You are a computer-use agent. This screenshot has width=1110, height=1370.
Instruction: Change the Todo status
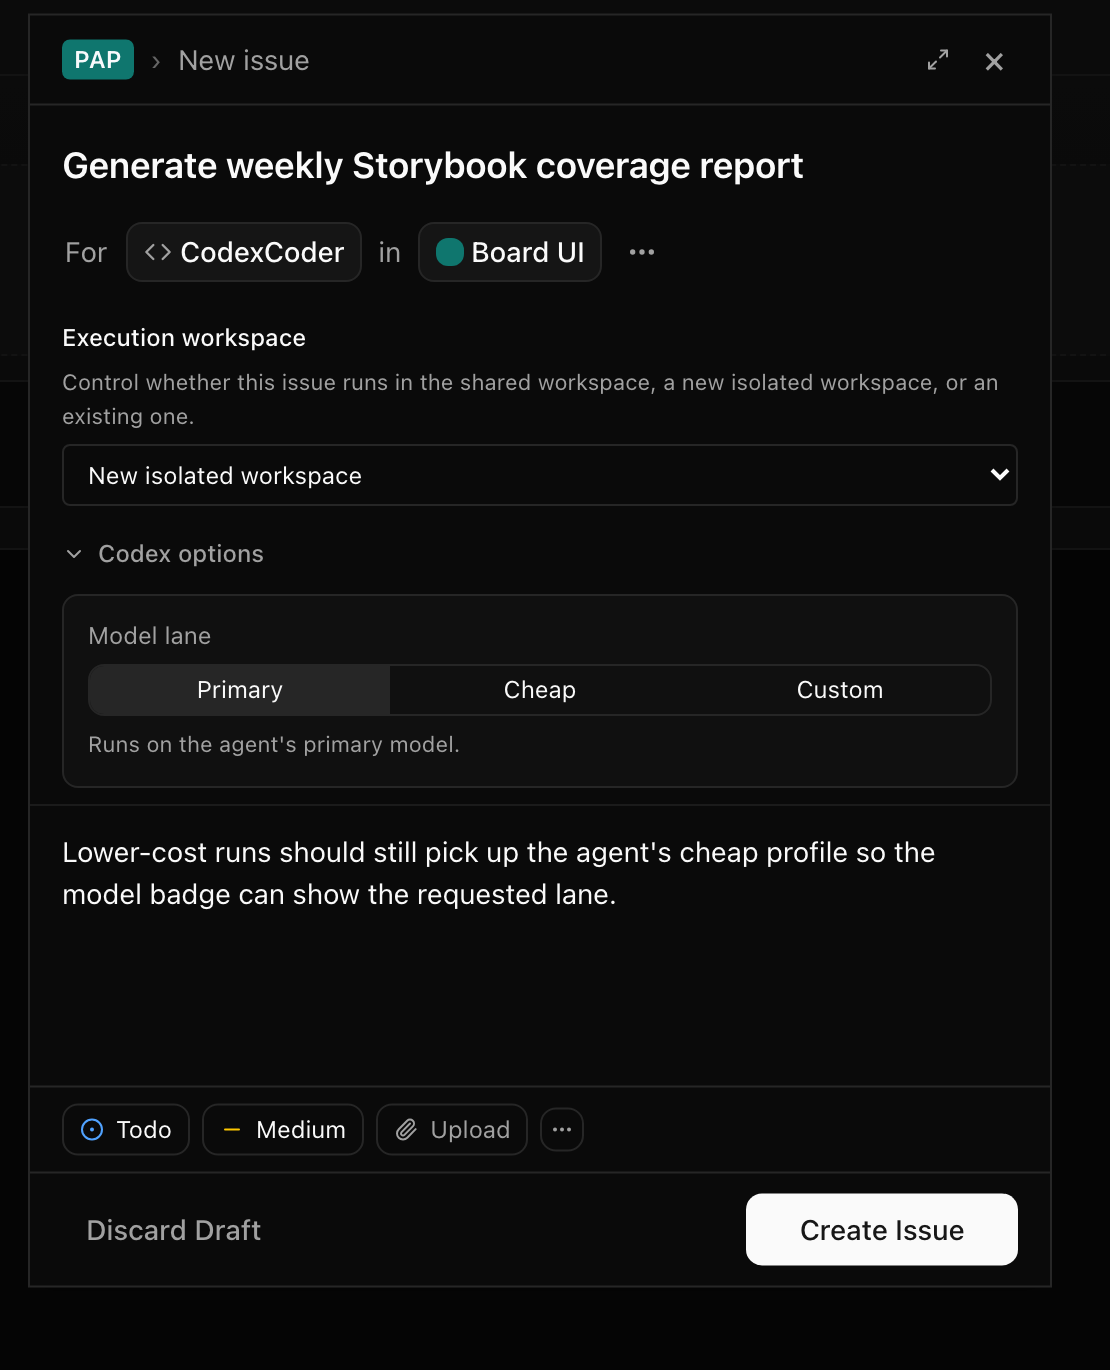click(126, 1129)
